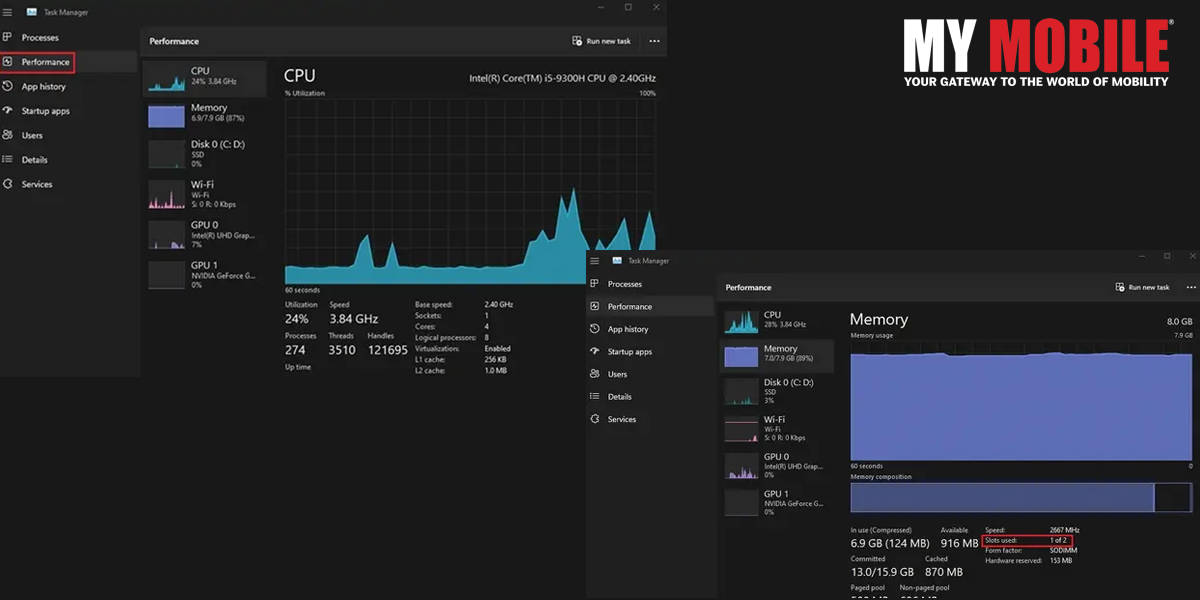Click the 8.0 GB total memory label
This screenshot has width=1200, height=600.
1179,321
